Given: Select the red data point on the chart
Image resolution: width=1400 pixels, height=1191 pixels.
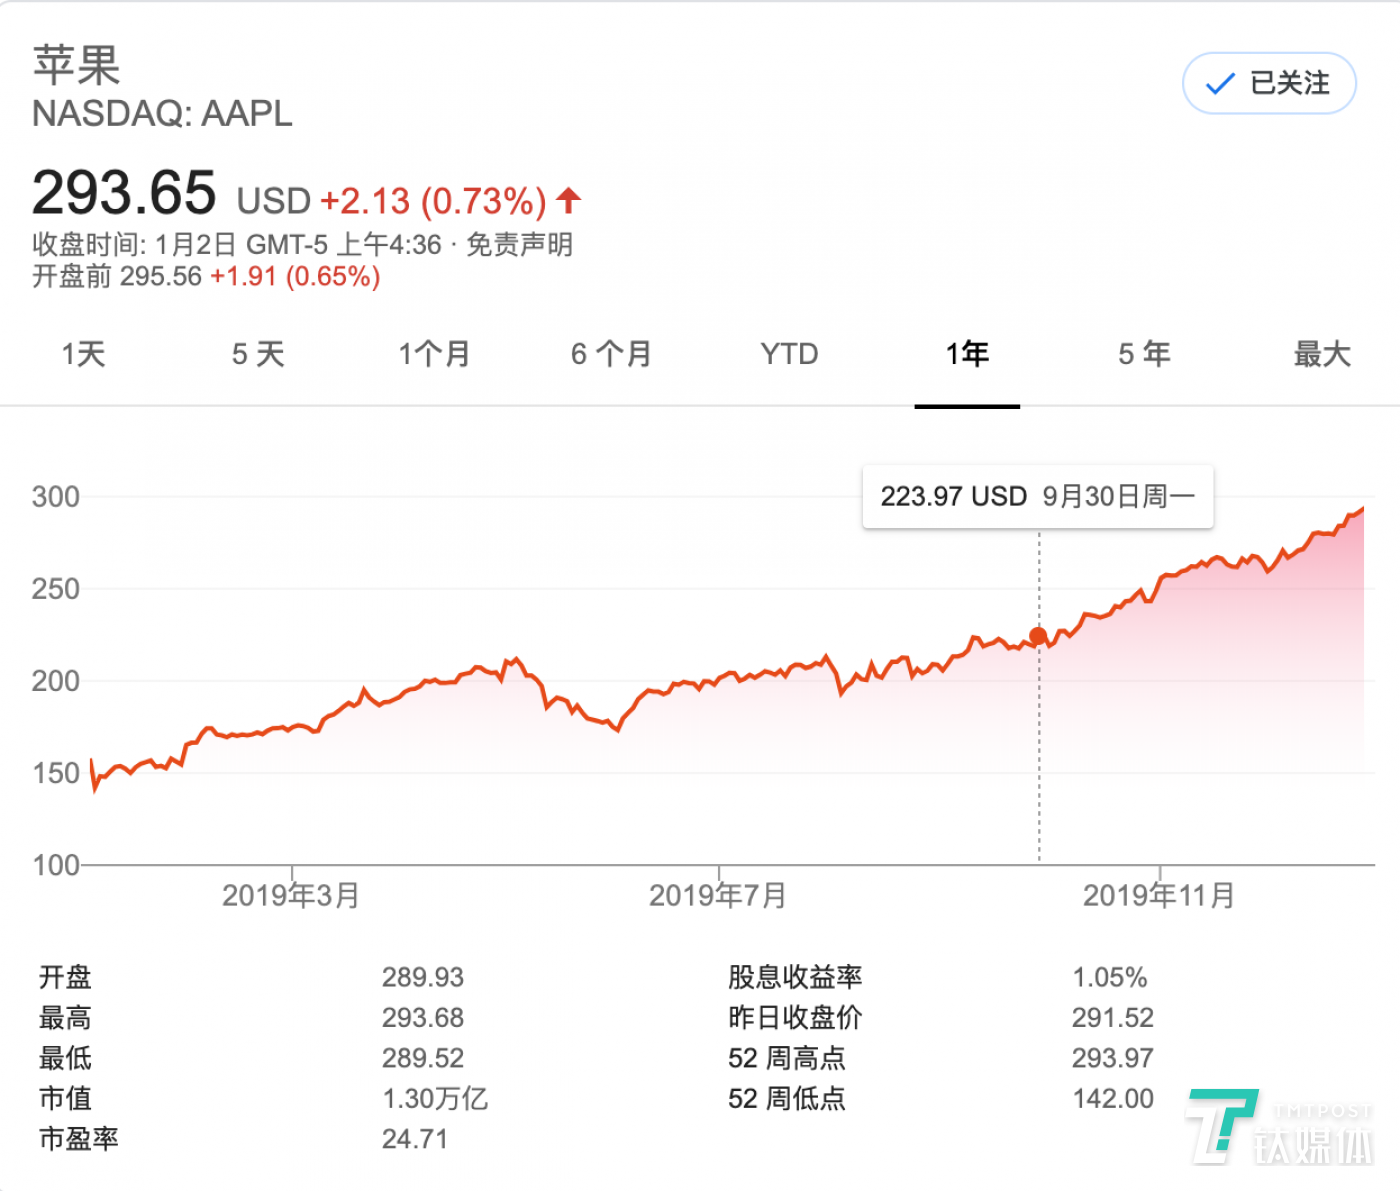Looking at the screenshot, I should (x=1038, y=634).
